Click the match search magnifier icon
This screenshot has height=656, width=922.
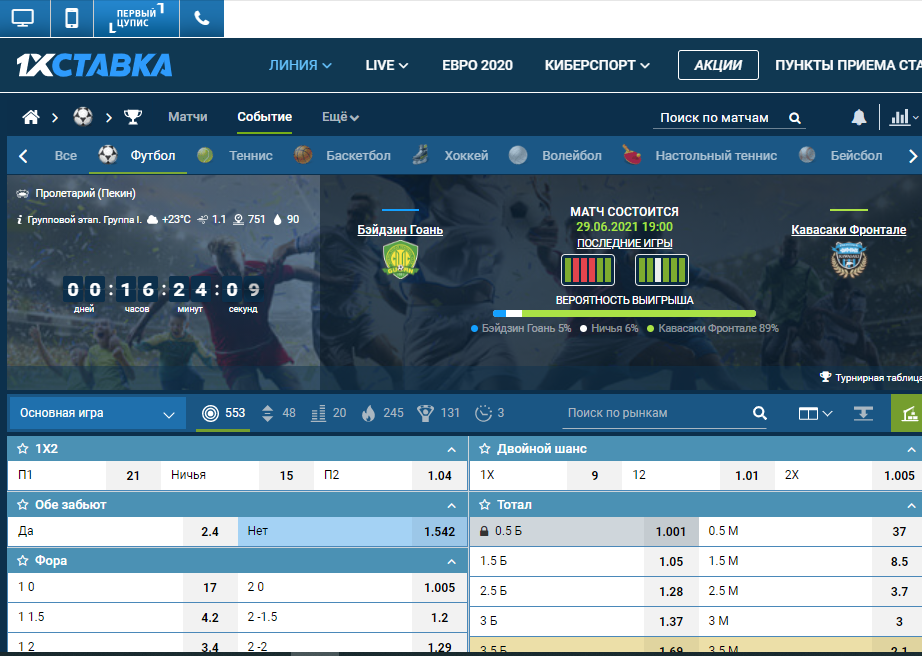point(794,118)
